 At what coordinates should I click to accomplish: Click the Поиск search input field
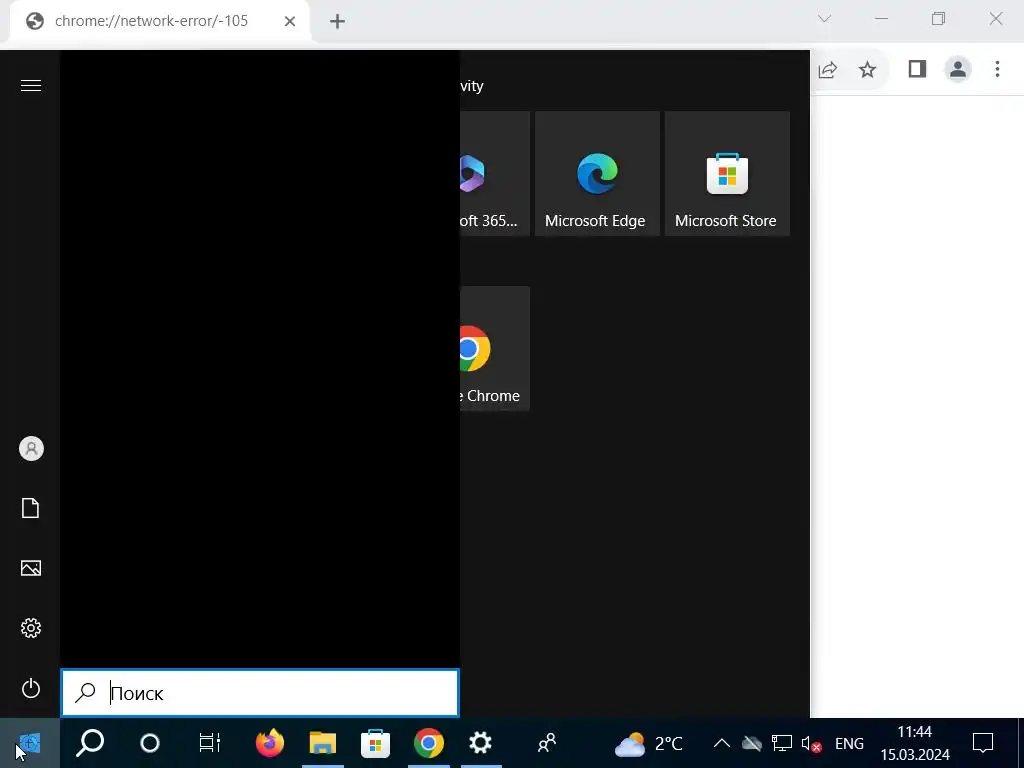click(260, 693)
